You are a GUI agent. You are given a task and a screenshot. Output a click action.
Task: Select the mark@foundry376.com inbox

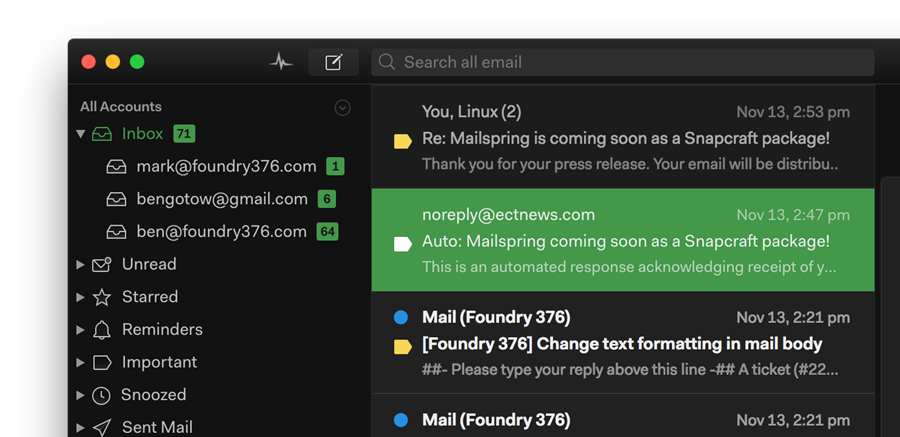[x=226, y=167]
